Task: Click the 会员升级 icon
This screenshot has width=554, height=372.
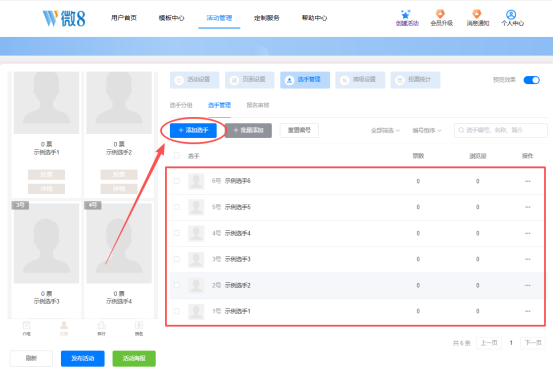Action: [x=441, y=14]
